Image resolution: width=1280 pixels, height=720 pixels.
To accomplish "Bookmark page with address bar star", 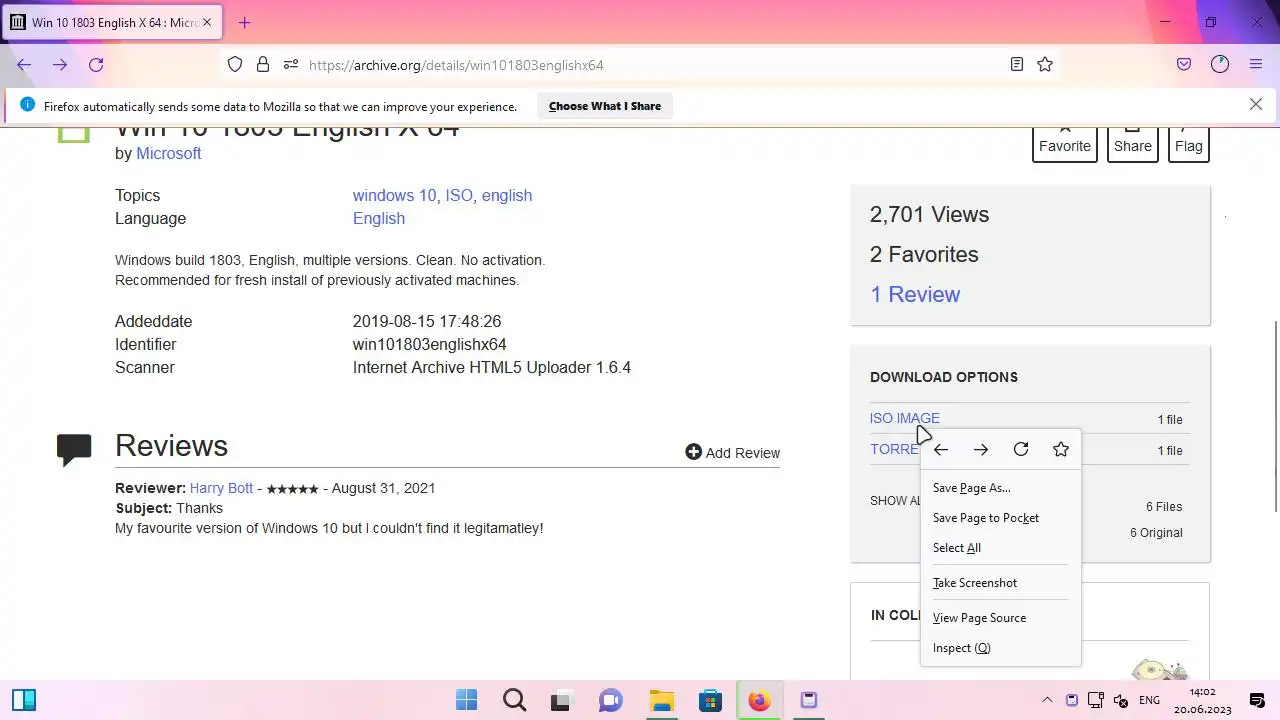I will 1045,65.
